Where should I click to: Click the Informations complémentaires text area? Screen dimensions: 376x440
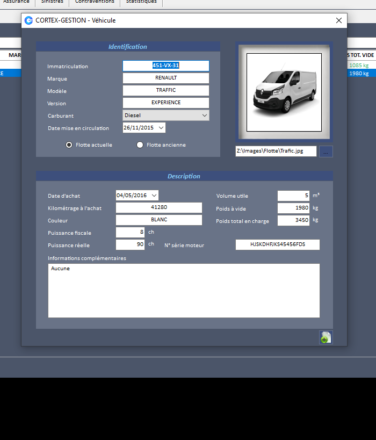(x=184, y=290)
